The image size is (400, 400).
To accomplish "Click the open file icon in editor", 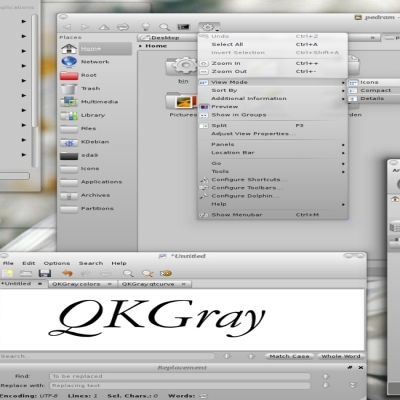I will tap(26, 274).
